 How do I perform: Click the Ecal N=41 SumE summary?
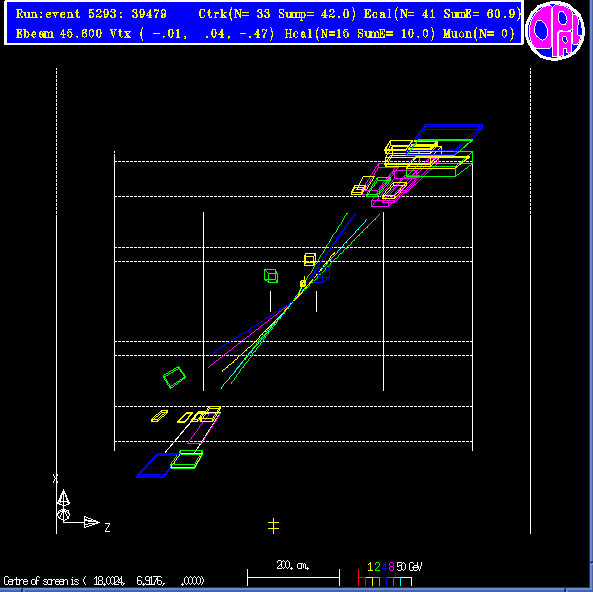point(442,14)
